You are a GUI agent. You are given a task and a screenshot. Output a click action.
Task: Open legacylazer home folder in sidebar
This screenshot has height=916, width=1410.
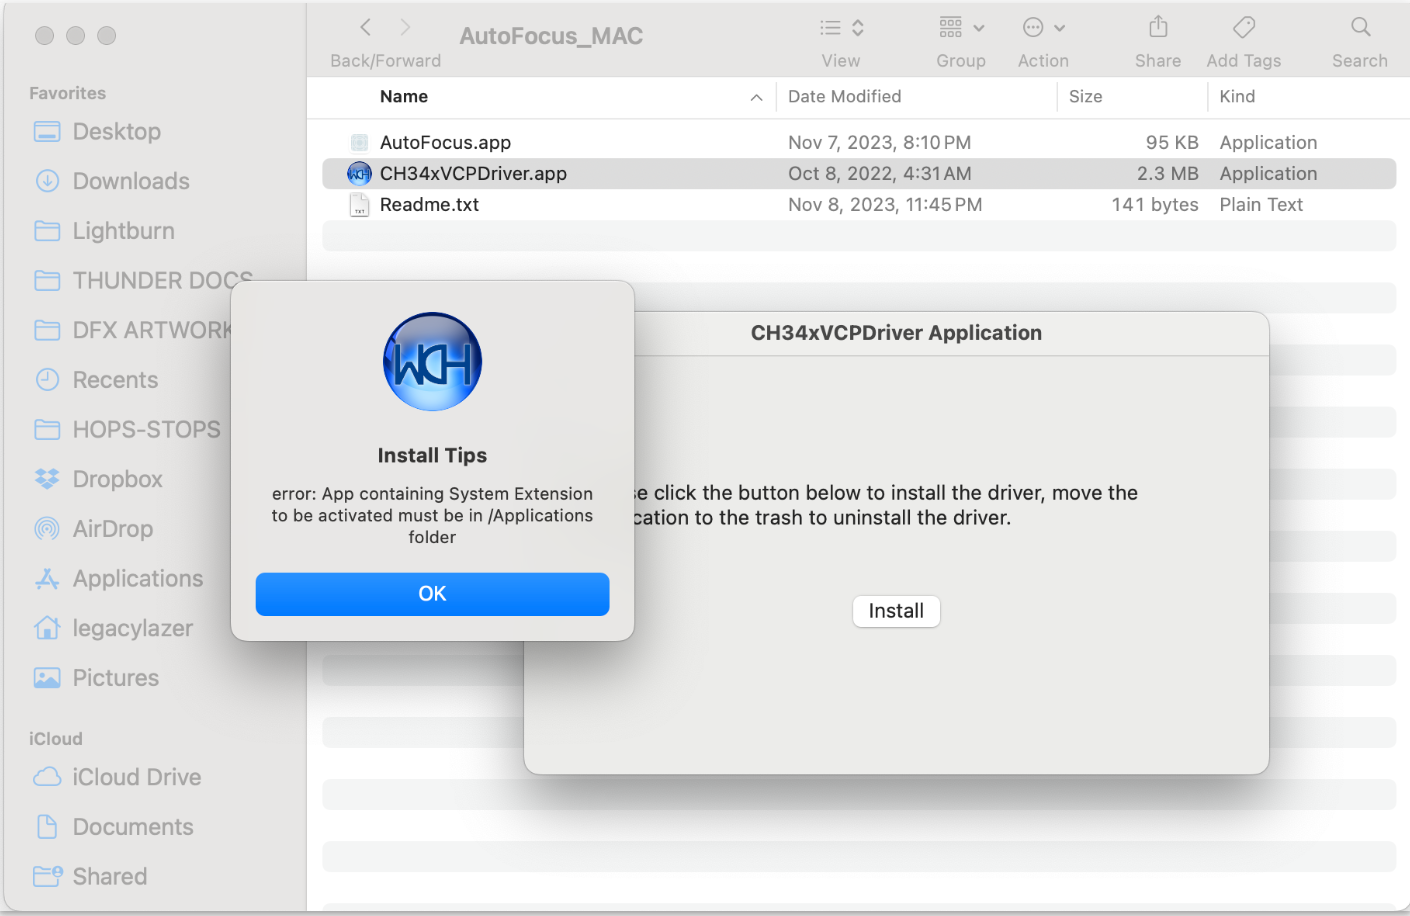click(x=133, y=628)
